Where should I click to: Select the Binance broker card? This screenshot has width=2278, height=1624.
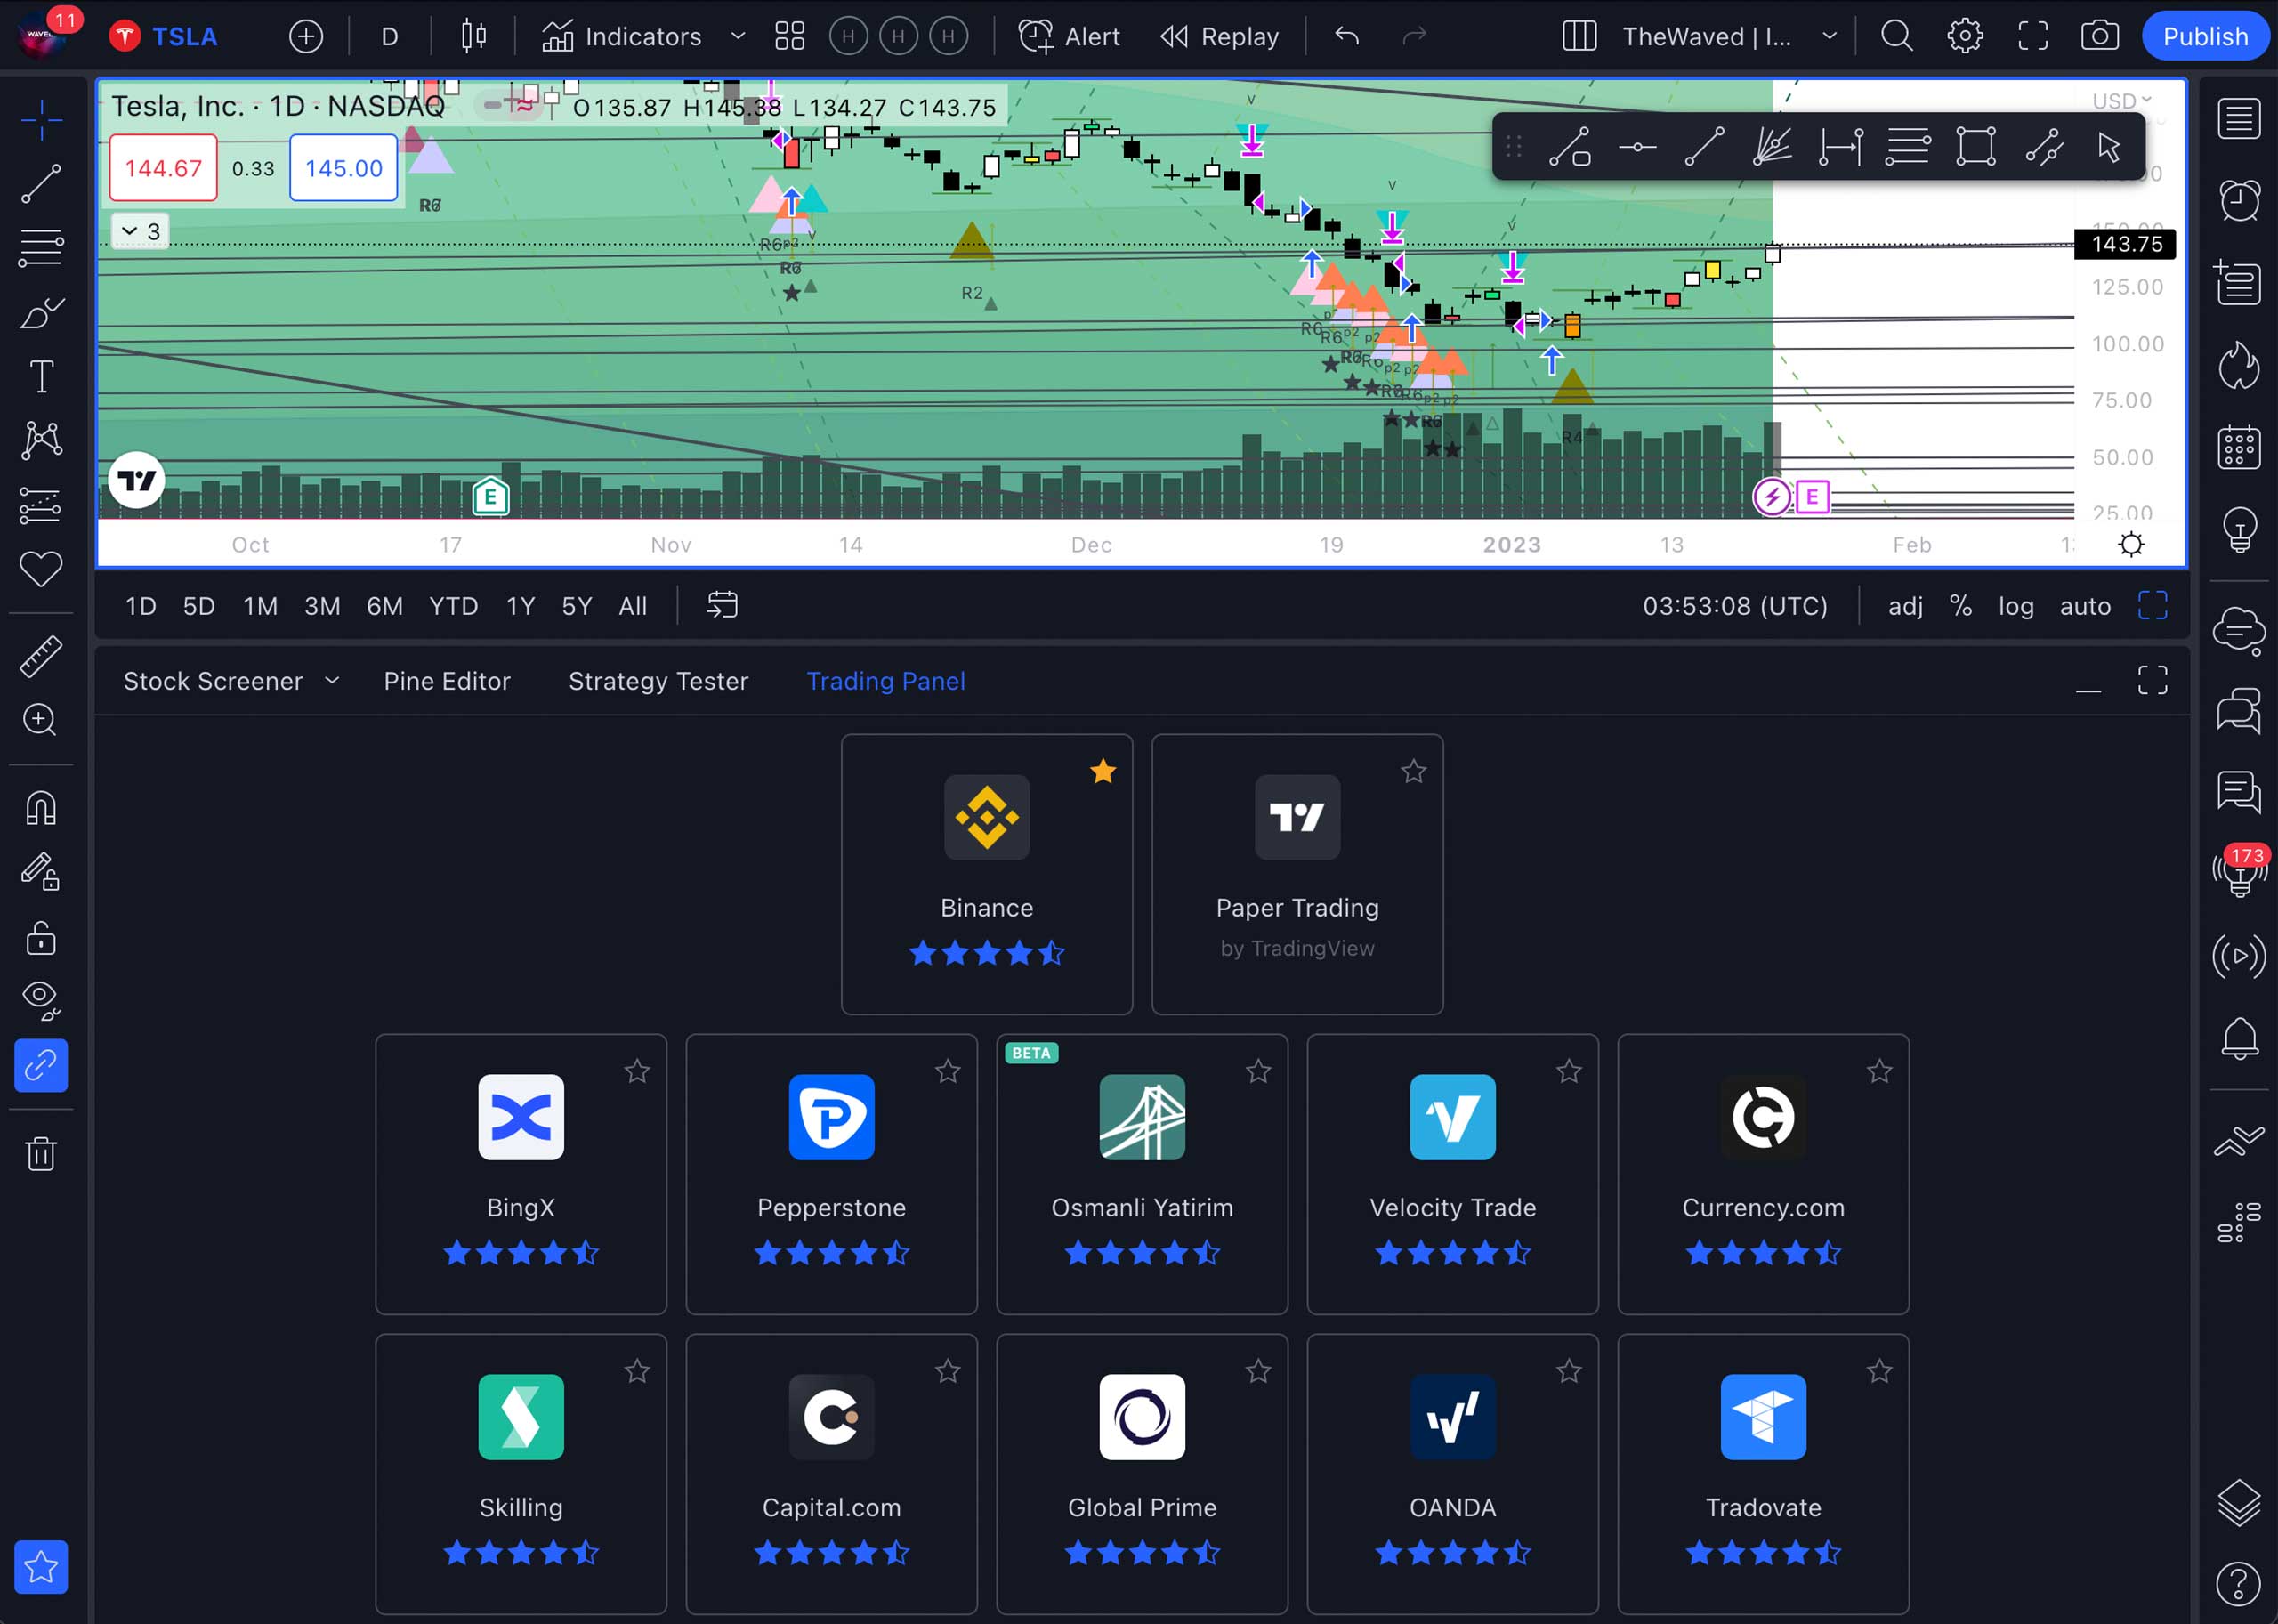pos(987,874)
